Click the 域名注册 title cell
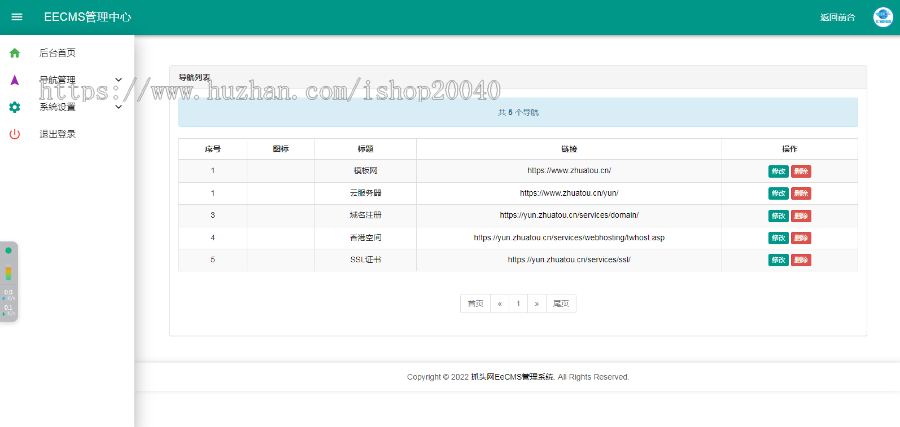 pos(366,215)
